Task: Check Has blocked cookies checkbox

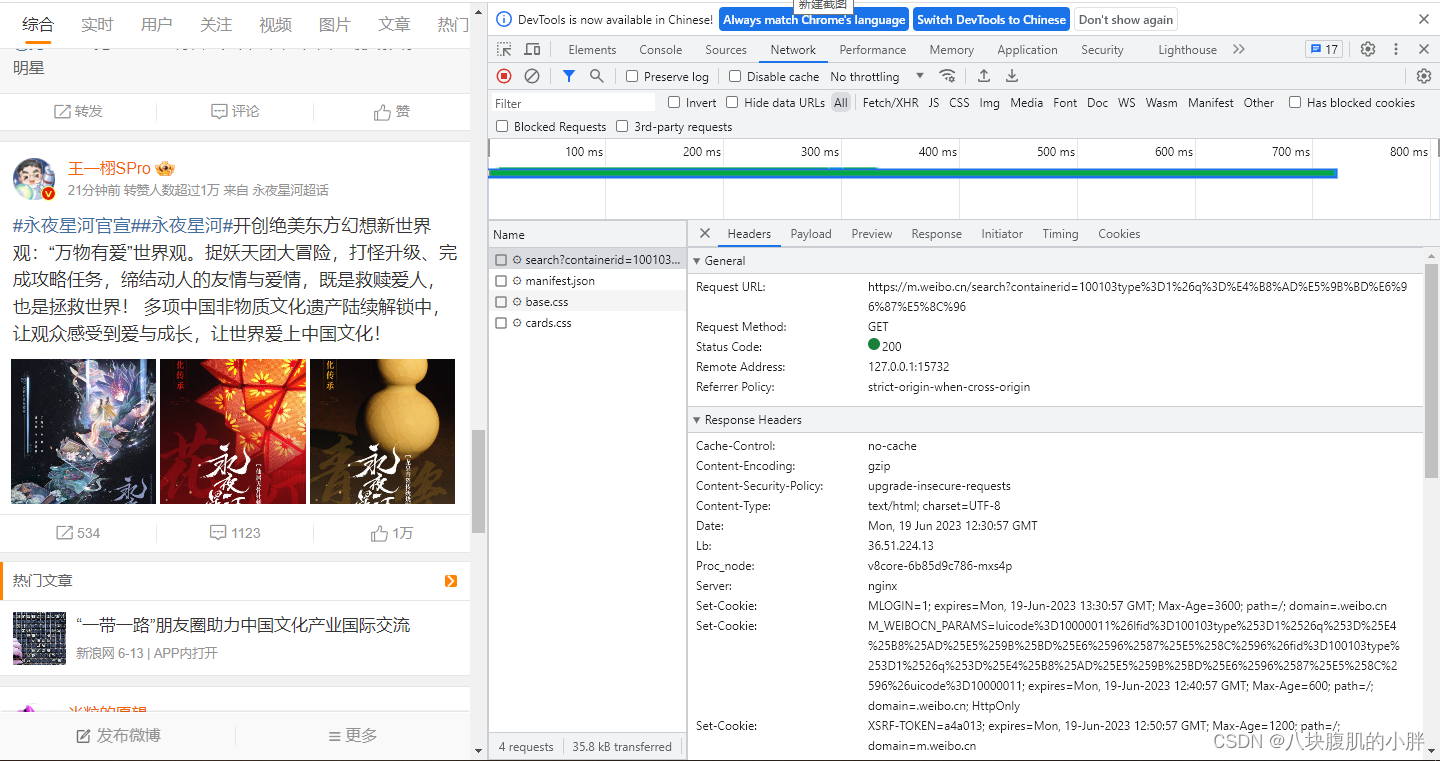Action: point(1295,102)
